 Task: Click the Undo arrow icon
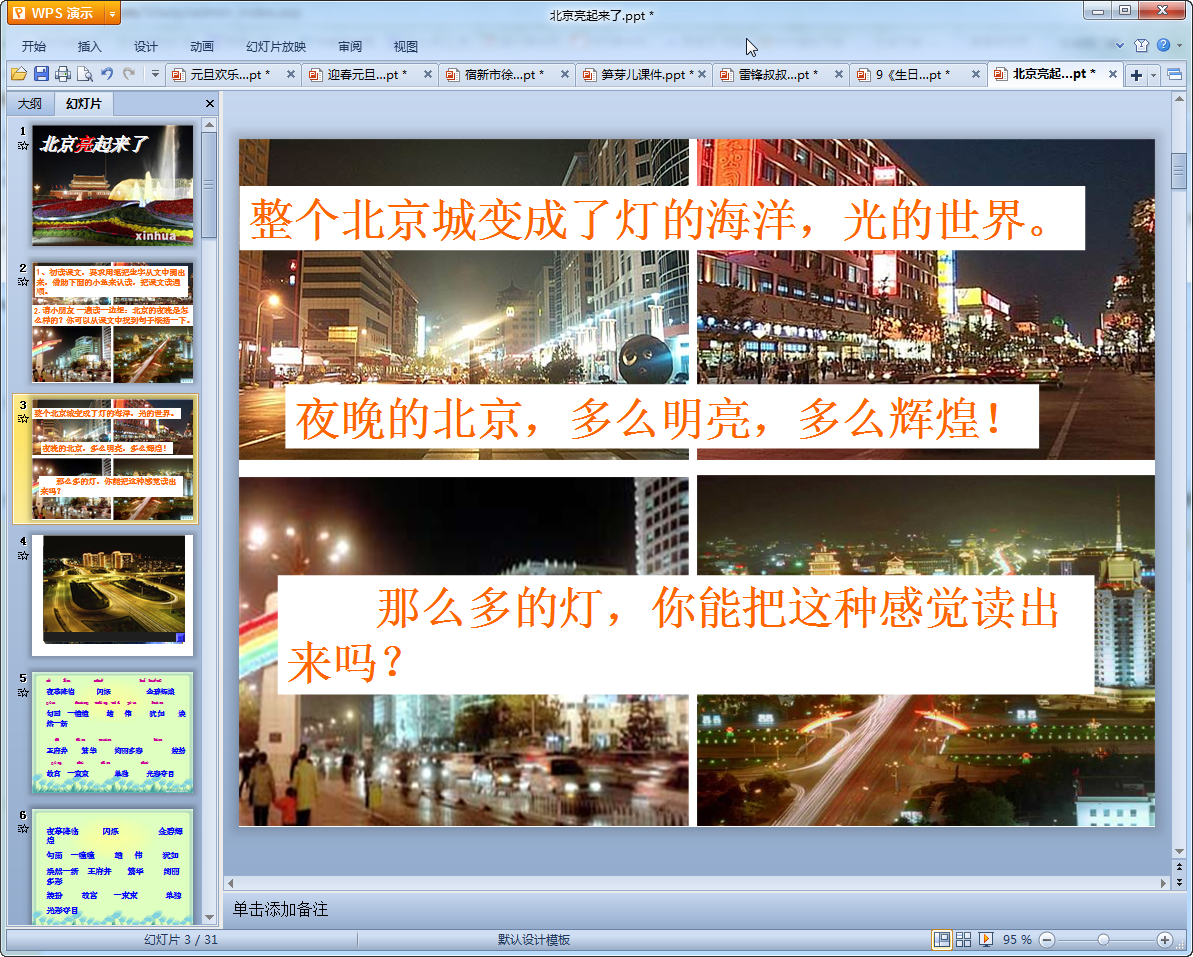[107, 74]
